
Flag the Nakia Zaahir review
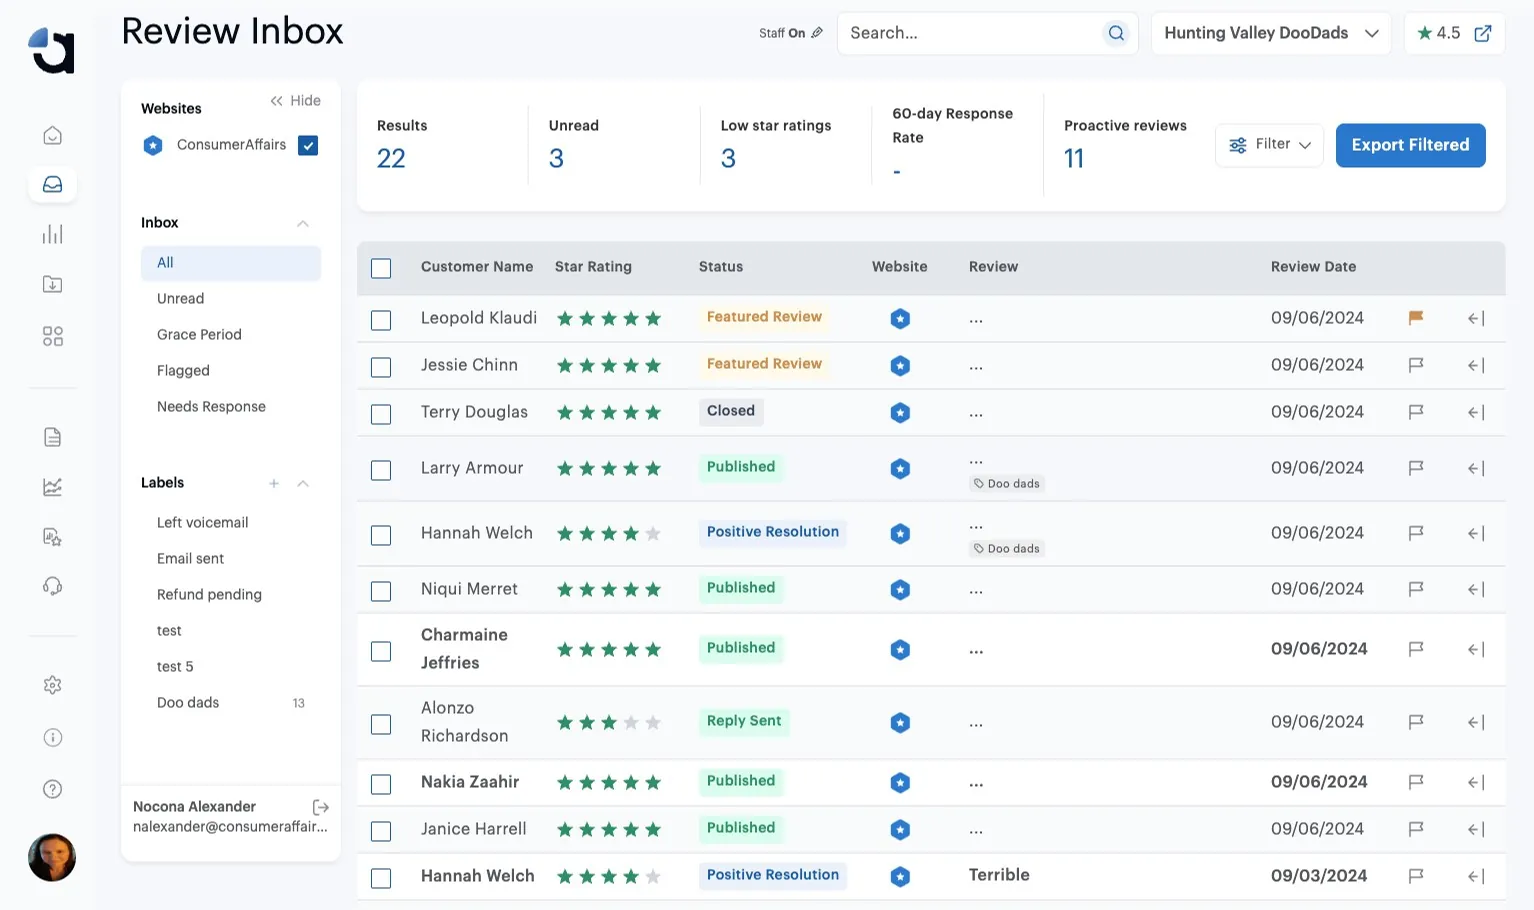click(1416, 782)
